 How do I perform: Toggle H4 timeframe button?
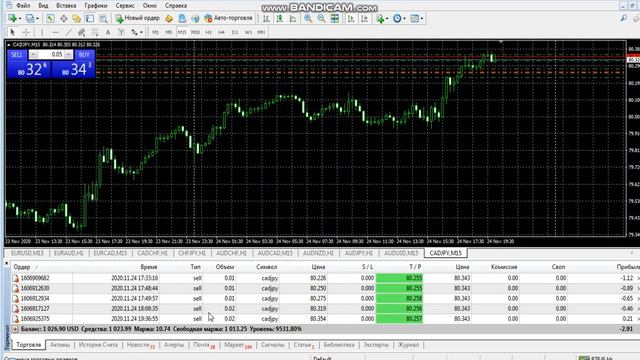tap(222, 32)
